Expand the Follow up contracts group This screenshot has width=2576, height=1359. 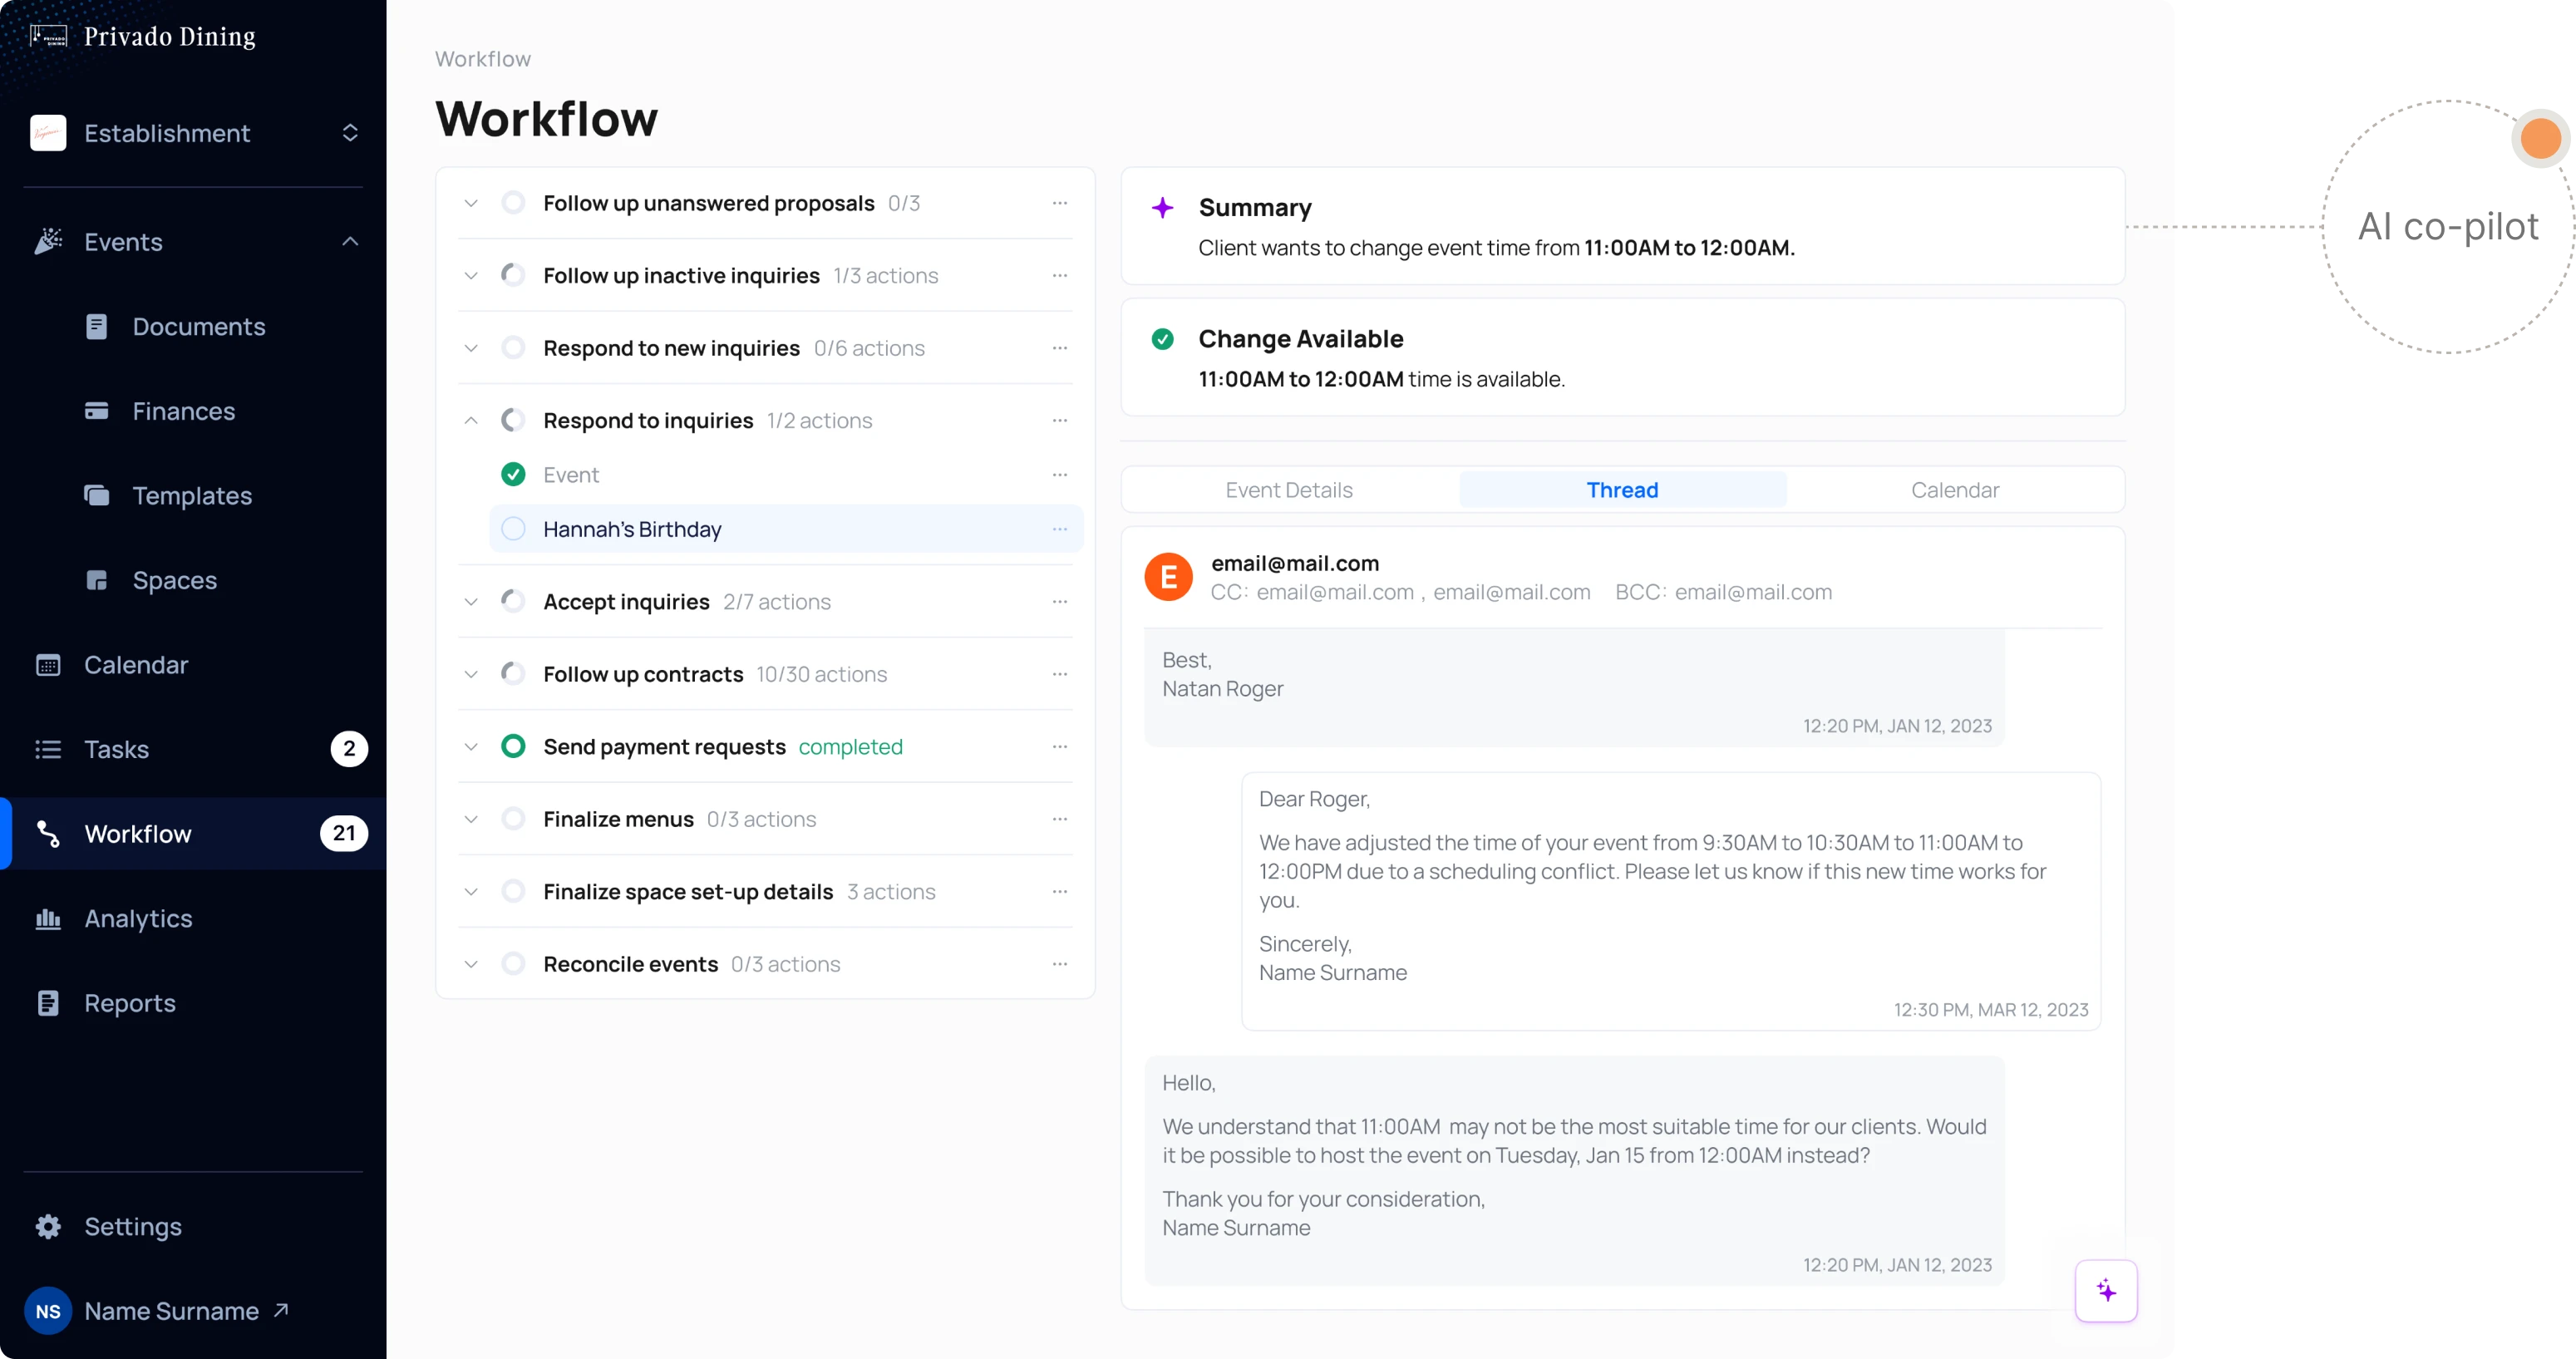pos(471,674)
